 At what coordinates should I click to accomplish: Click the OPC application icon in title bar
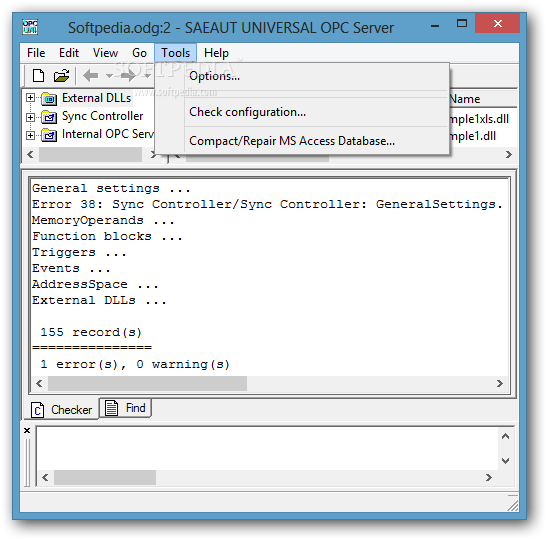coord(30,27)
